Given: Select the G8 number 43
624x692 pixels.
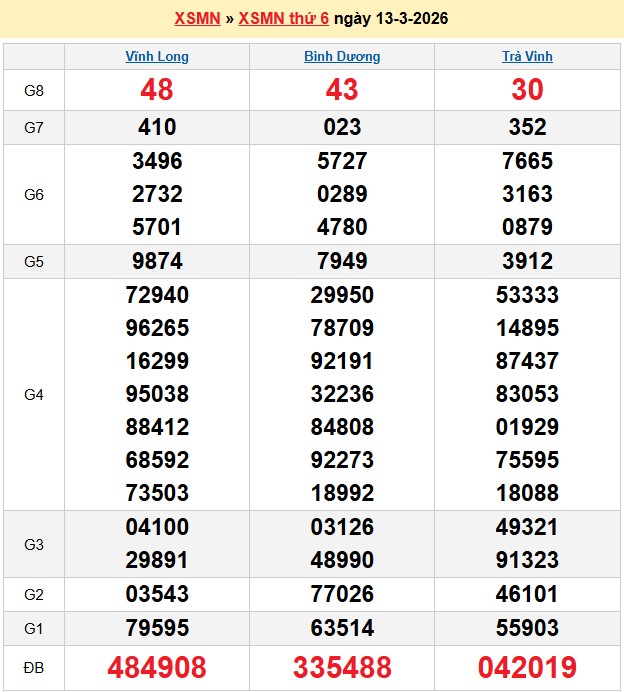Looking at the screenshot, I should pyautogui.click(x=342, y=90).
